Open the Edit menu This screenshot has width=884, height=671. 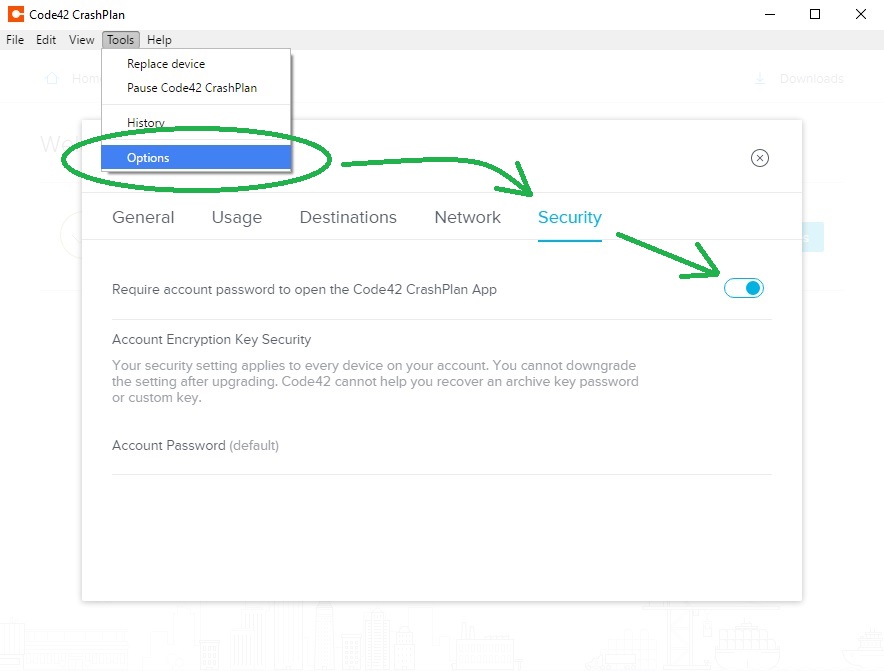(46, 40)
